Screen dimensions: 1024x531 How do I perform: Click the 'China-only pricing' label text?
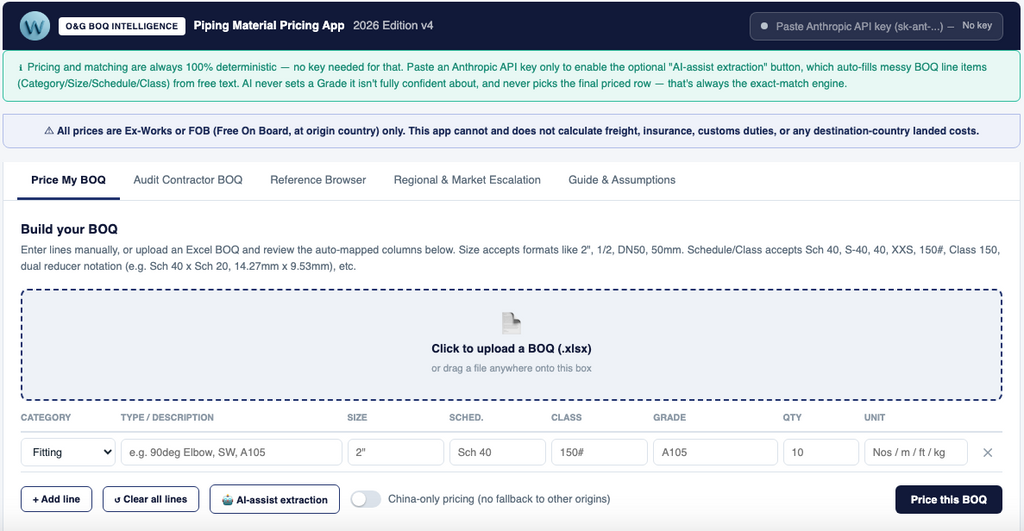(x=499, y=499)
